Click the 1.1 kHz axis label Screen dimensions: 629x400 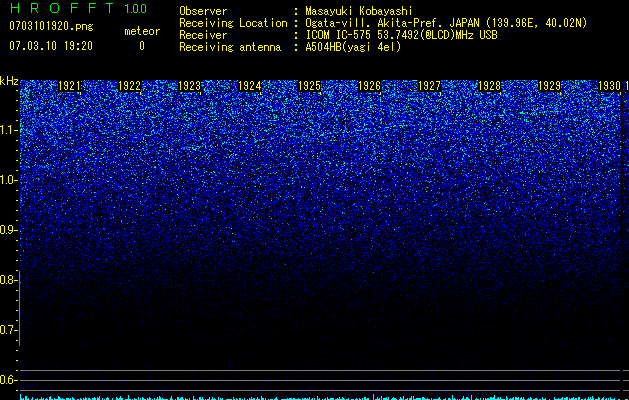pos(8,130)
